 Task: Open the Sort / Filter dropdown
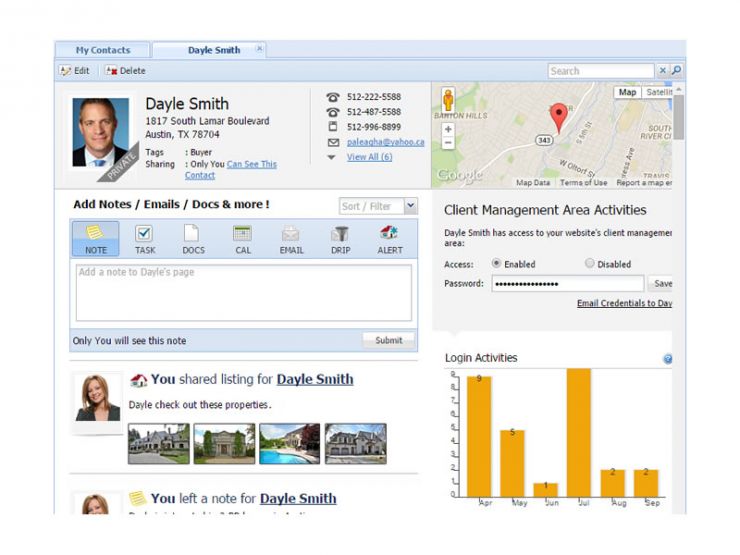[x=410, y=206]
